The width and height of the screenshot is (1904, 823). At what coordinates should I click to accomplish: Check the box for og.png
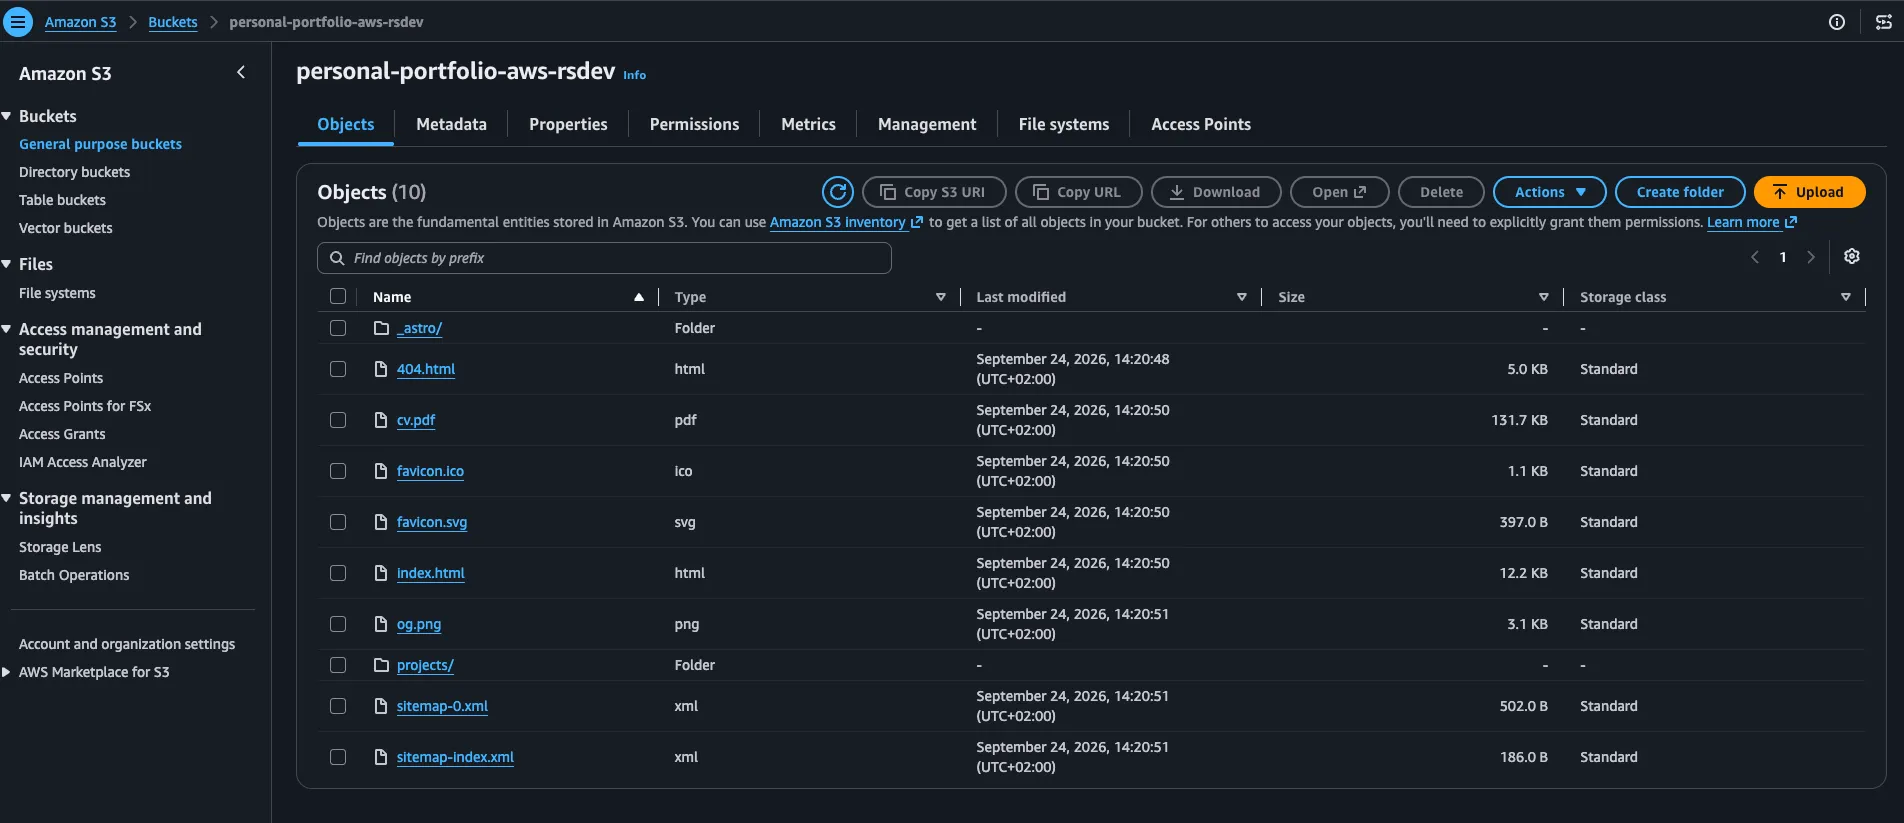(338, 624)
